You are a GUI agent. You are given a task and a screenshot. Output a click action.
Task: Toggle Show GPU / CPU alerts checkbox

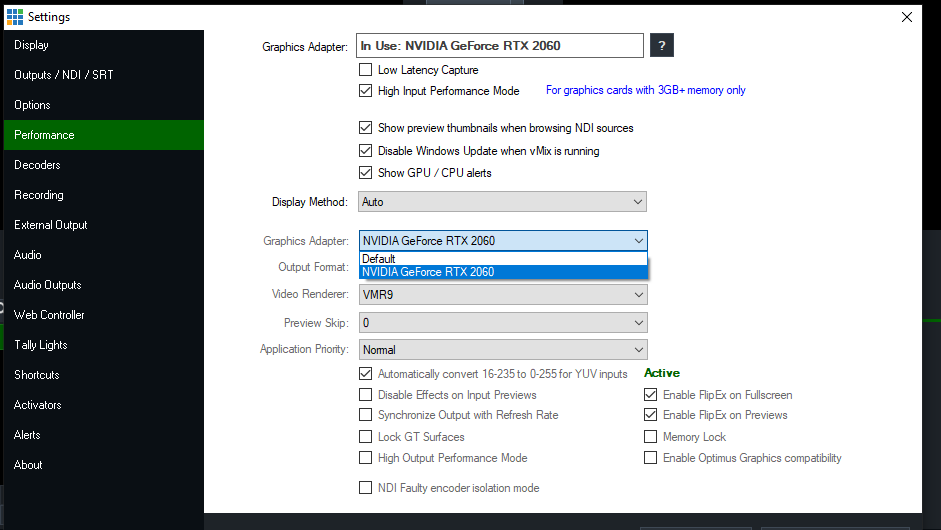click(x=365, y=173)
